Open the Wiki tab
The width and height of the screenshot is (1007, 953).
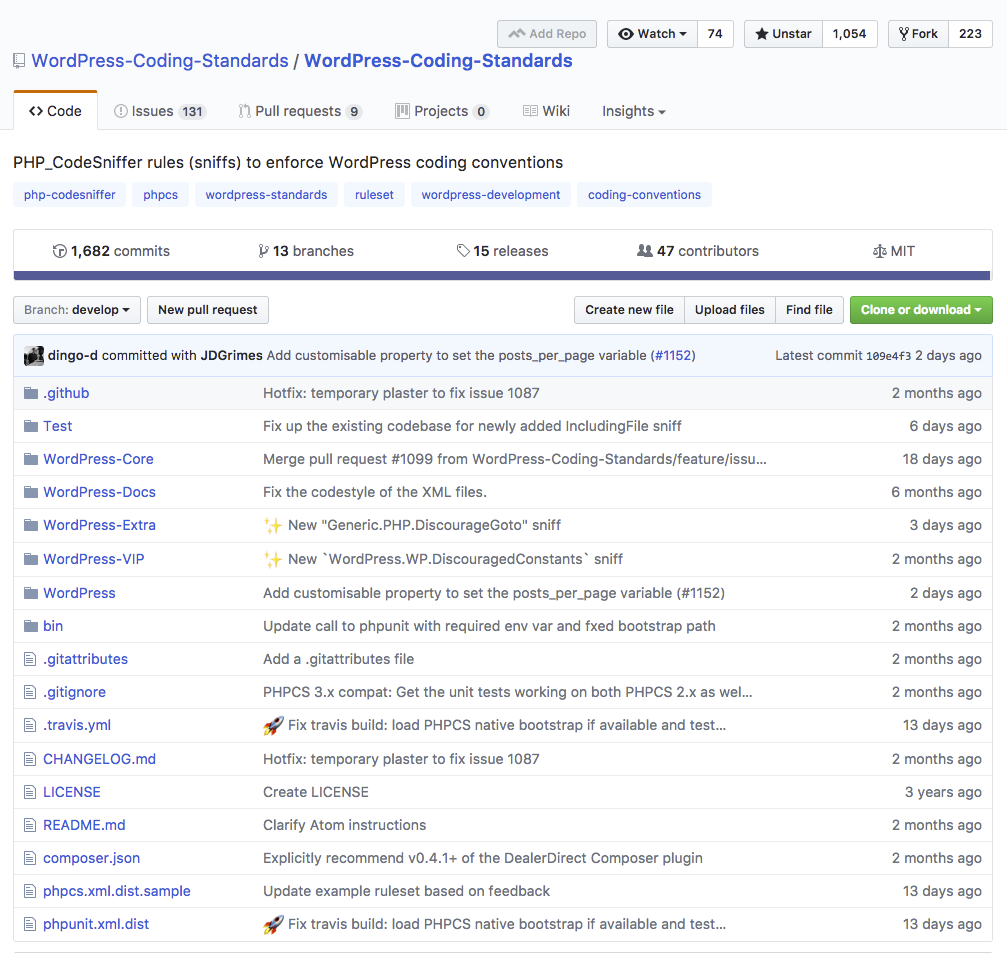click(546, 112)
